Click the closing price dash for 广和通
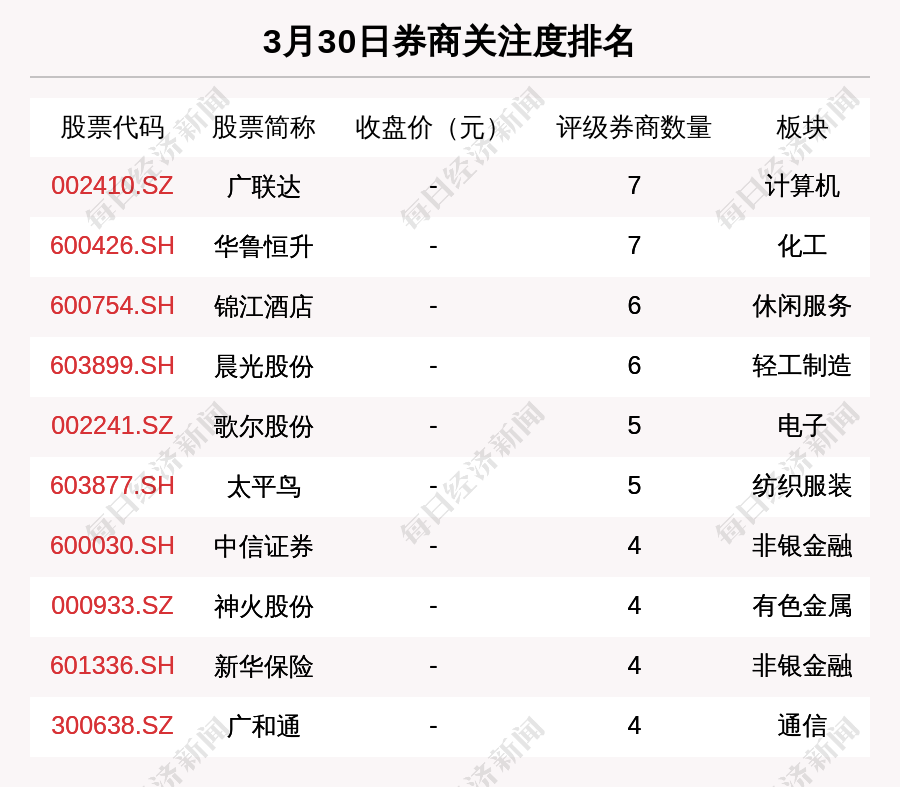The image size is (900, 787). pyautogui.click(x=433, y=727)
